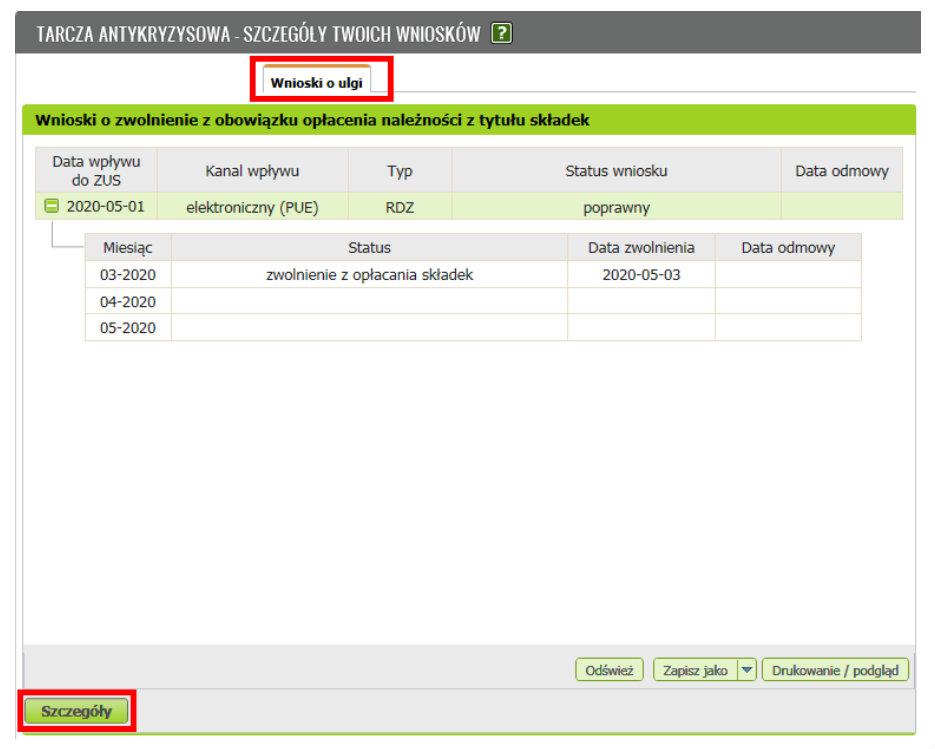The width and height of the screenshot is (935, 749).
Task: Click the Zapisz jako button
Action: click(695, 671)
